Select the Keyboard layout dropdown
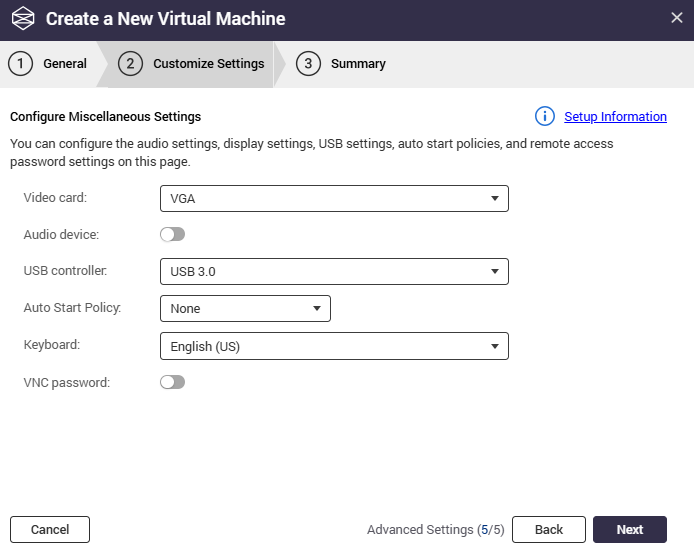The image size is (694, 553). click(x=334, y=346)
